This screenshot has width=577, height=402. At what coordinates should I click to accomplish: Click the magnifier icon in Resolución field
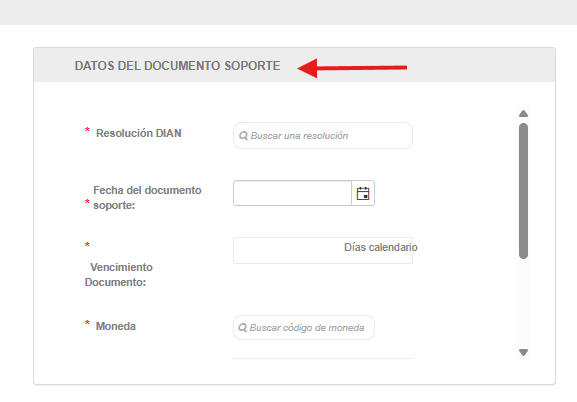click(x=243, y=136)
